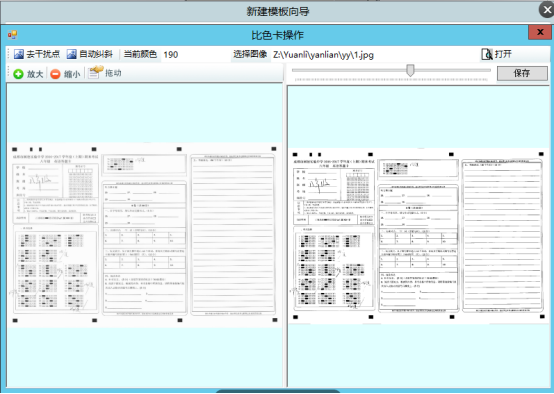Click the app icon in 比色卡操作 title bar

(x=12, y=35)
